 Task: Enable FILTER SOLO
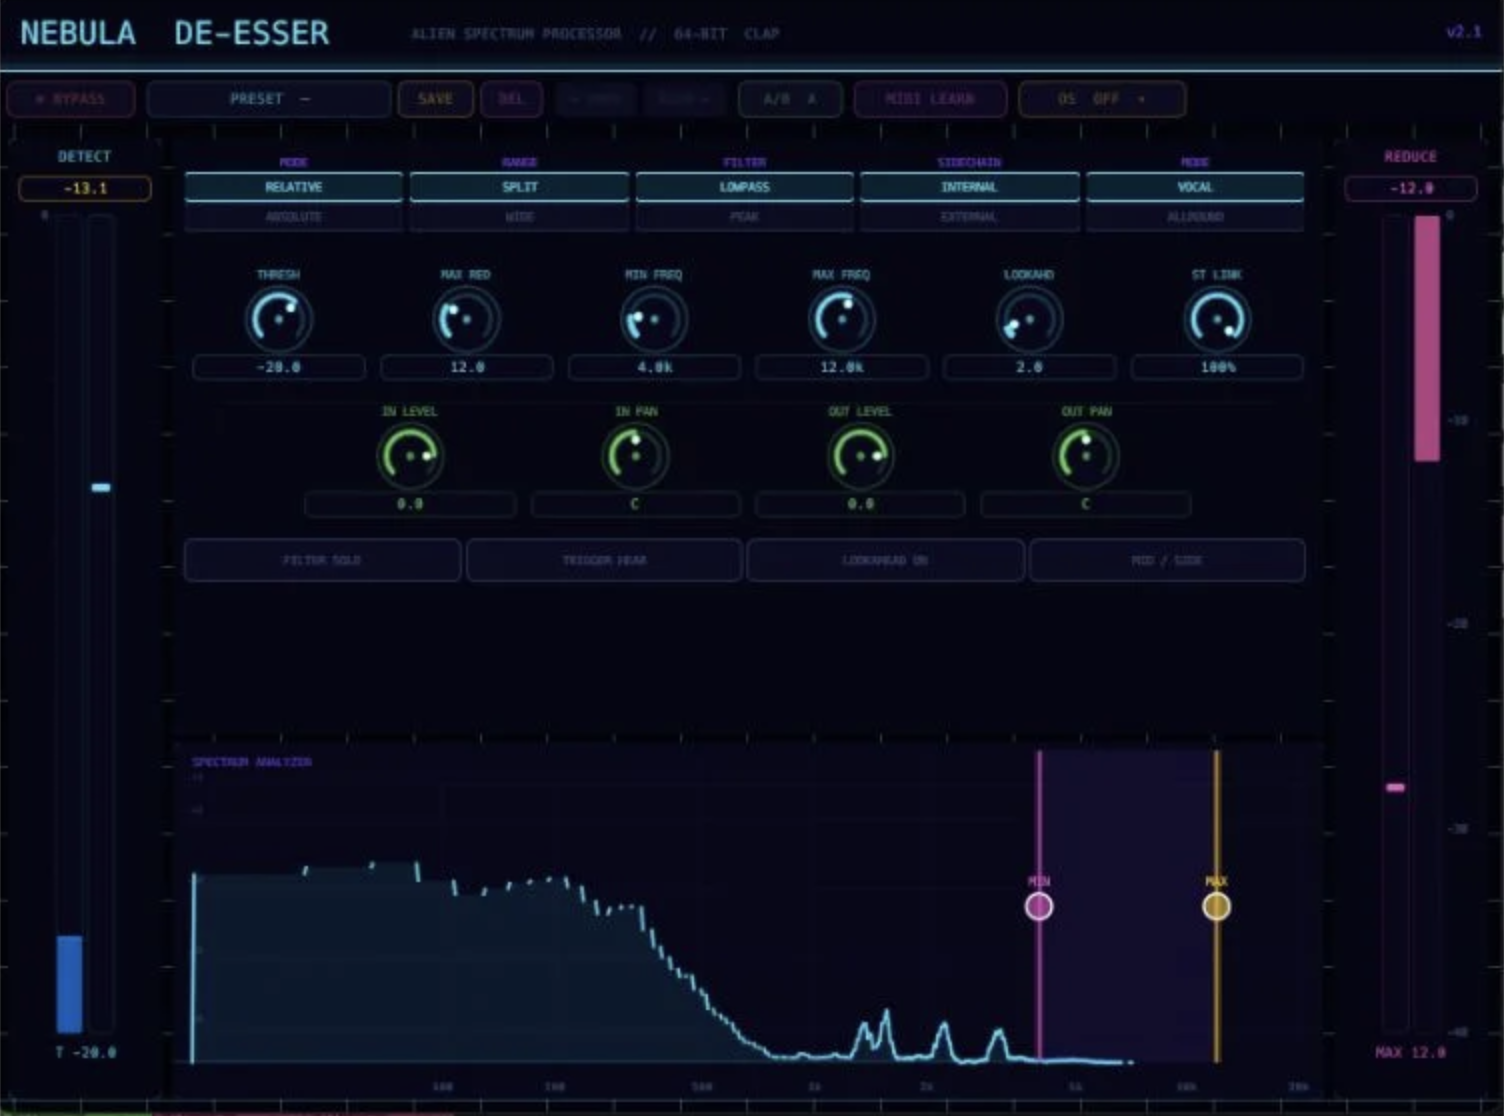322,560
